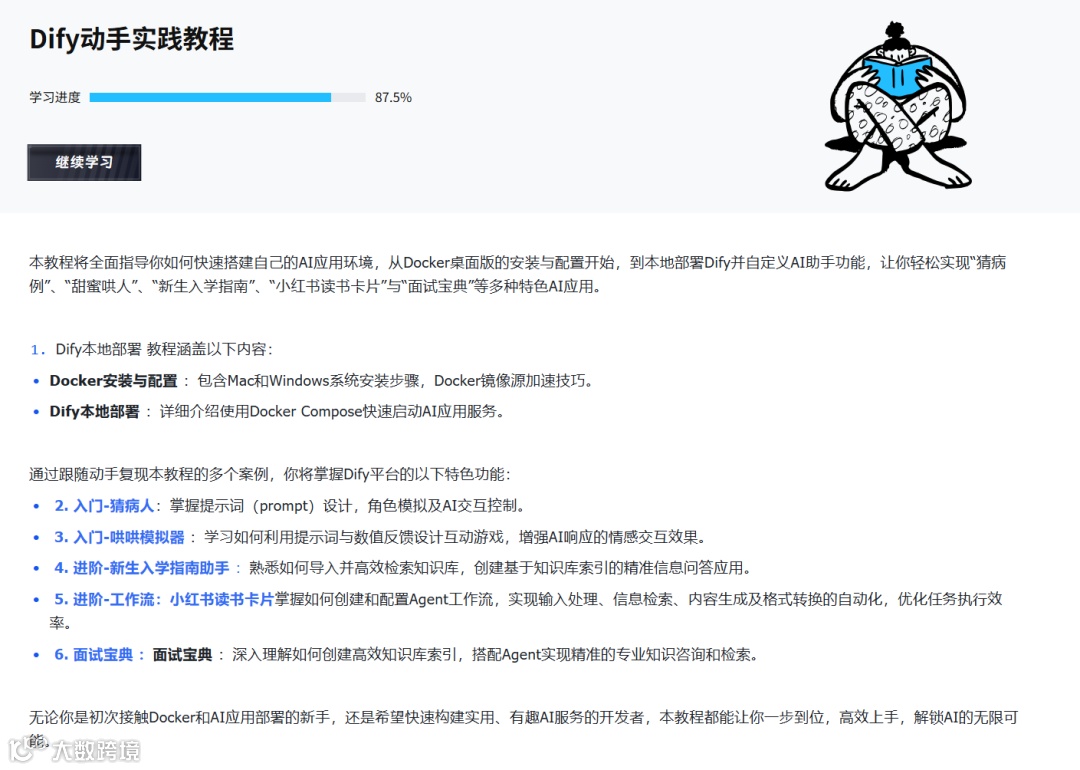1080x770 pixels.
Task: Click the paragraph starting 本教程将全面指导
Action: 518,274
